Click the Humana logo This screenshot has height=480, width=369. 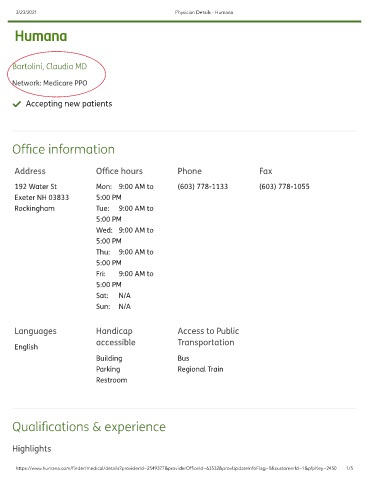[41, 36]
